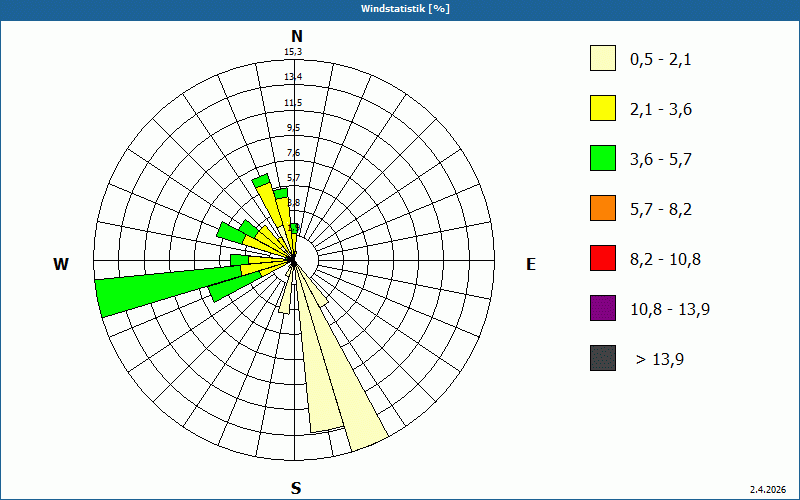Click the 5,7 axis ring label

coord(293,178)
